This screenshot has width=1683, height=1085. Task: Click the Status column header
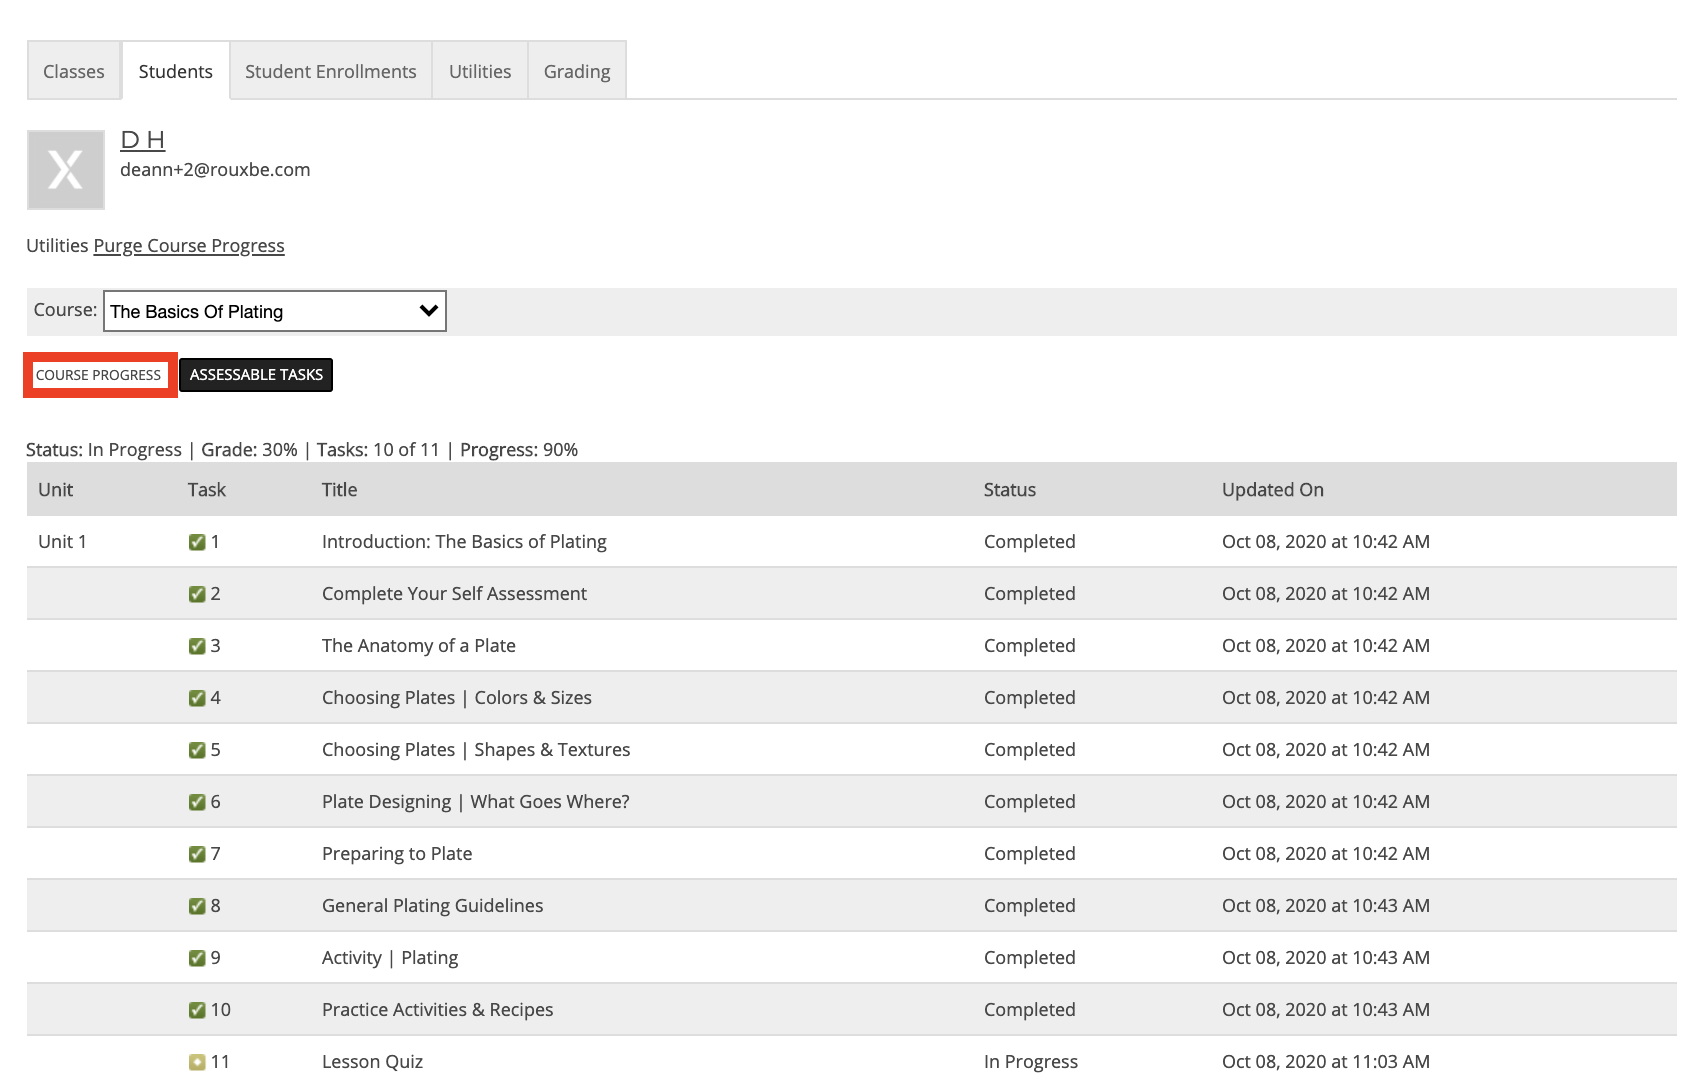point(1010,490)
